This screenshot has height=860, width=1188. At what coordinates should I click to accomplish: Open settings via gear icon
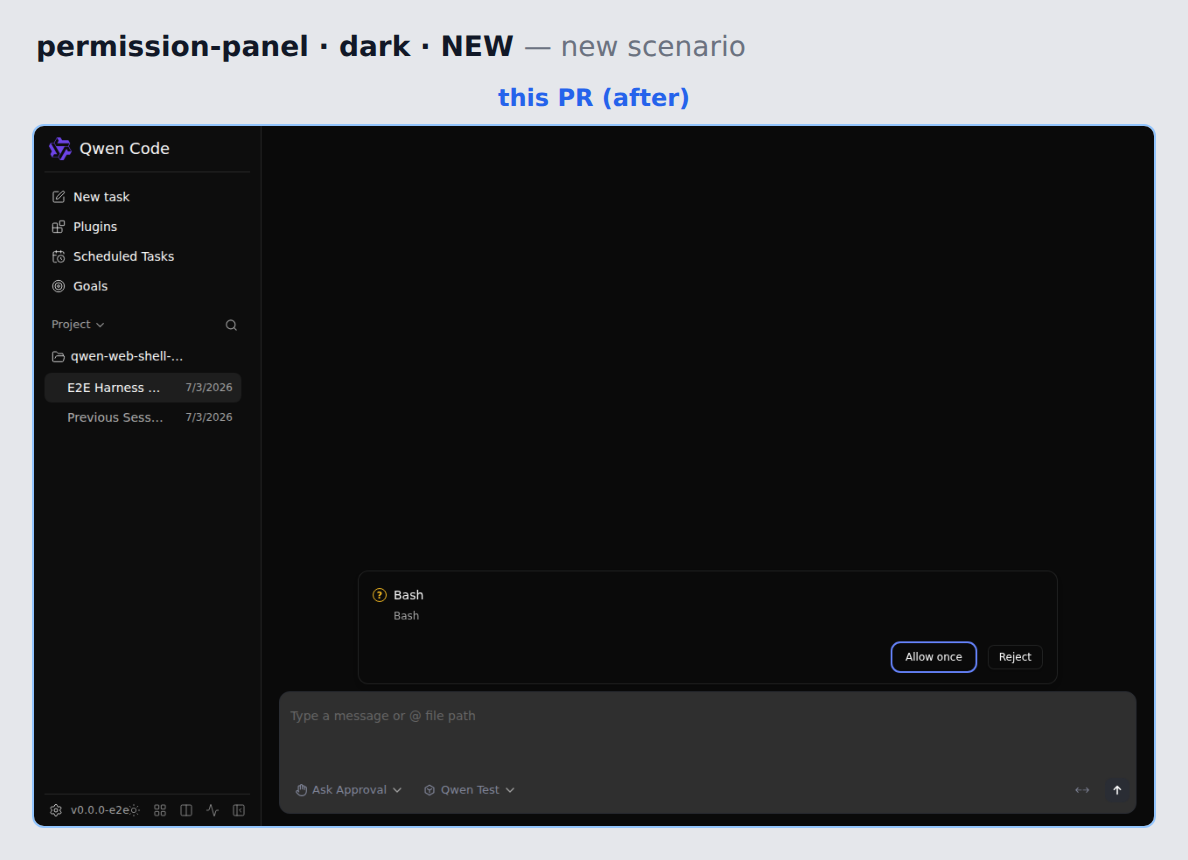[x=56, y=810]
